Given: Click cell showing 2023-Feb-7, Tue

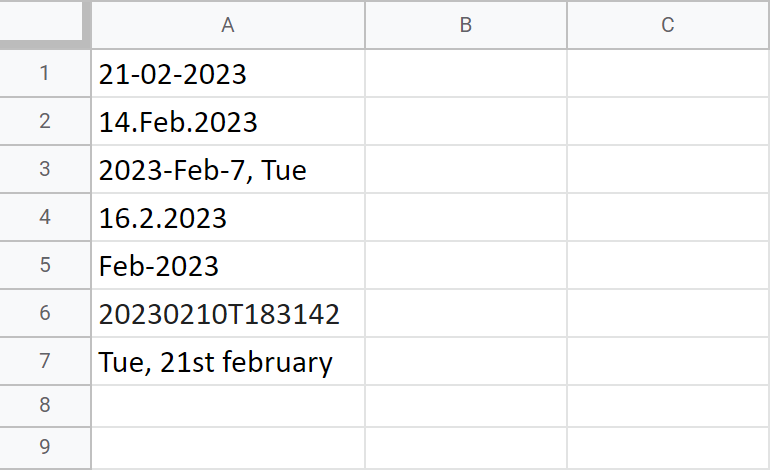Looking at the screenshot, I should pyautogui.click(x=228, y=169).
